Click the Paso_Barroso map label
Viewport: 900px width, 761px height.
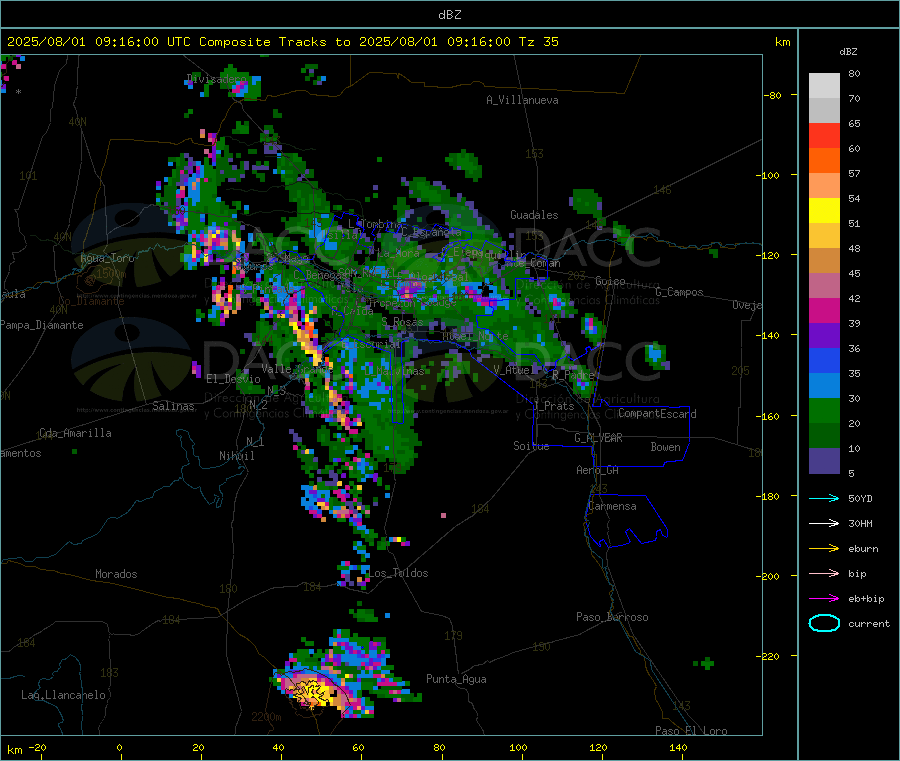(612, 617)
